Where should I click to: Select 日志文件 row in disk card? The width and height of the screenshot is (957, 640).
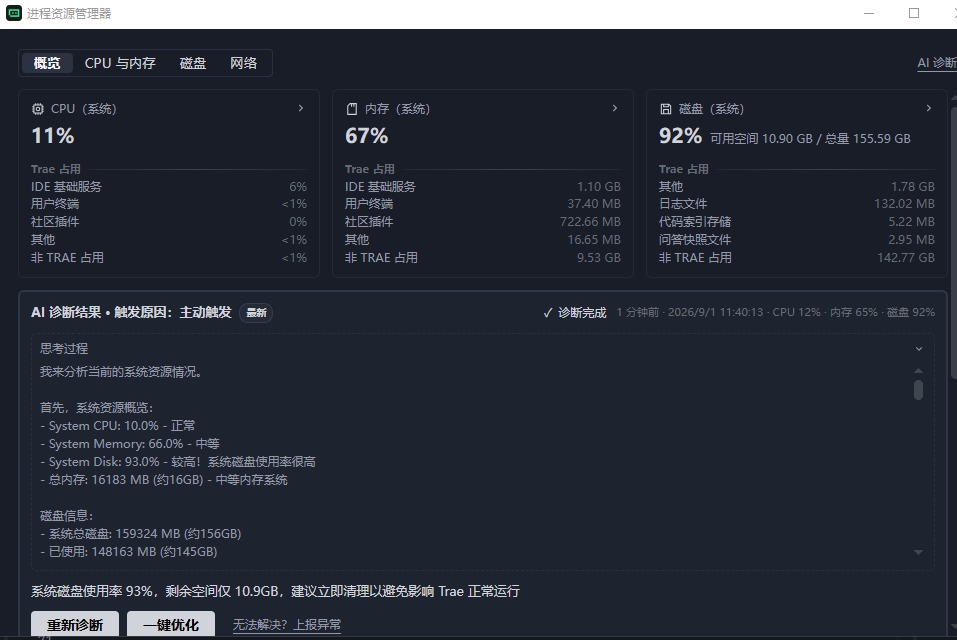[x=796, y=204]
